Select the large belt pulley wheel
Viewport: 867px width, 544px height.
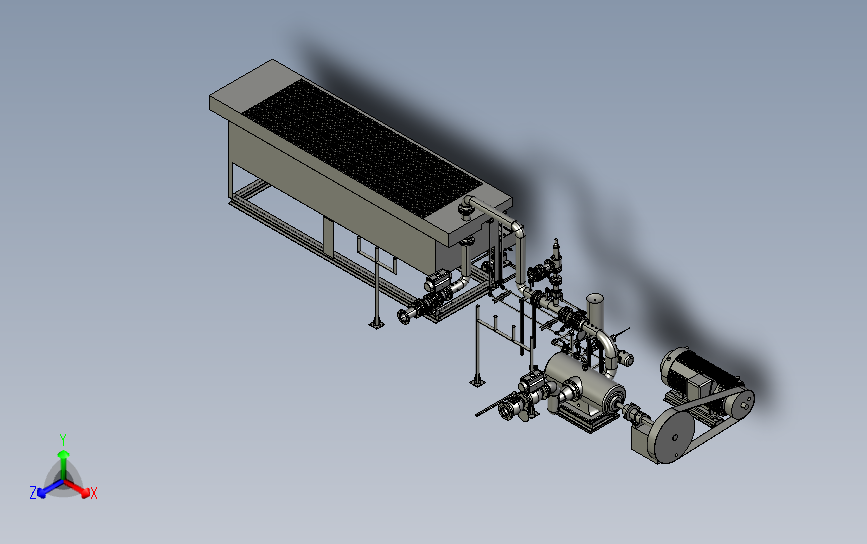tap(673, 436)
